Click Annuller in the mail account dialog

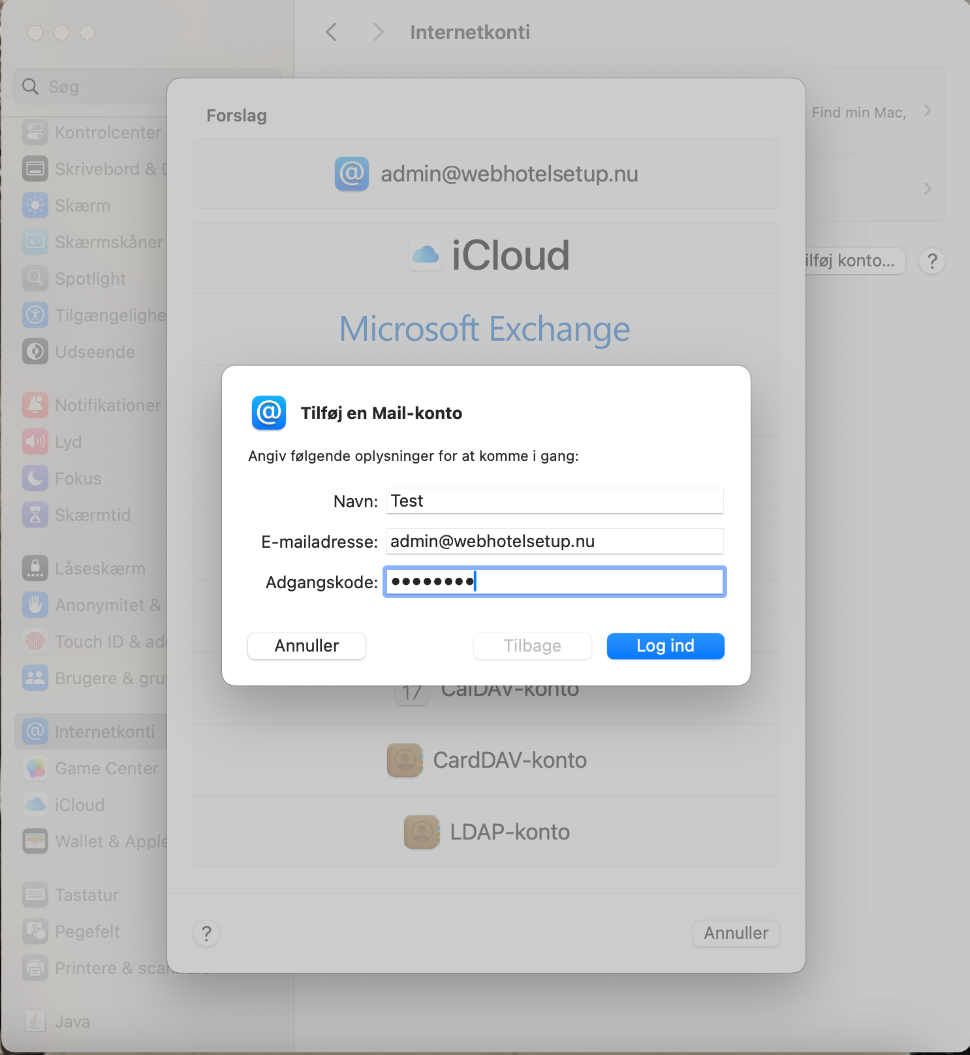coord(307,646)
